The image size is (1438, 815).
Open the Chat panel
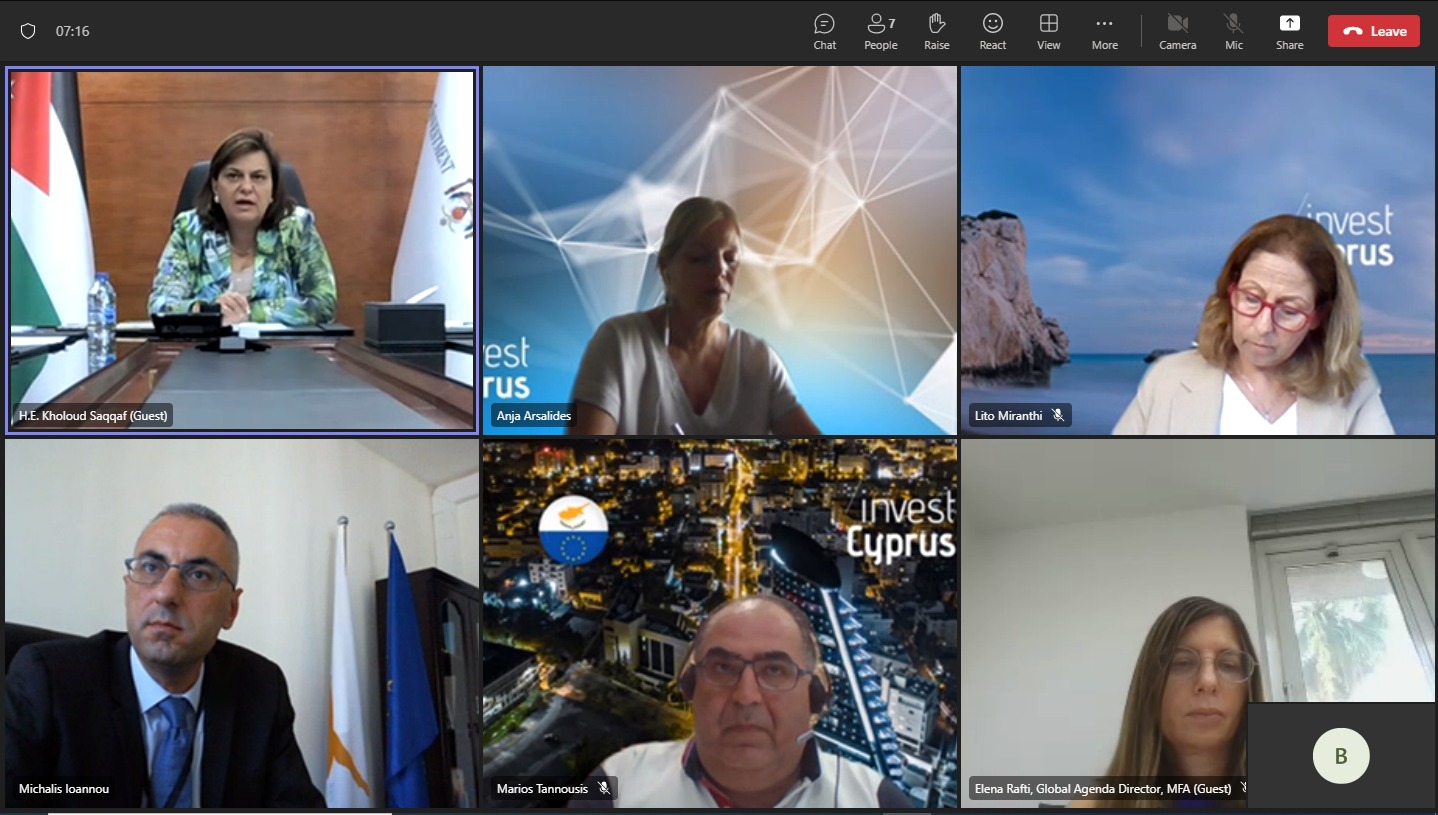pos(824,31)
